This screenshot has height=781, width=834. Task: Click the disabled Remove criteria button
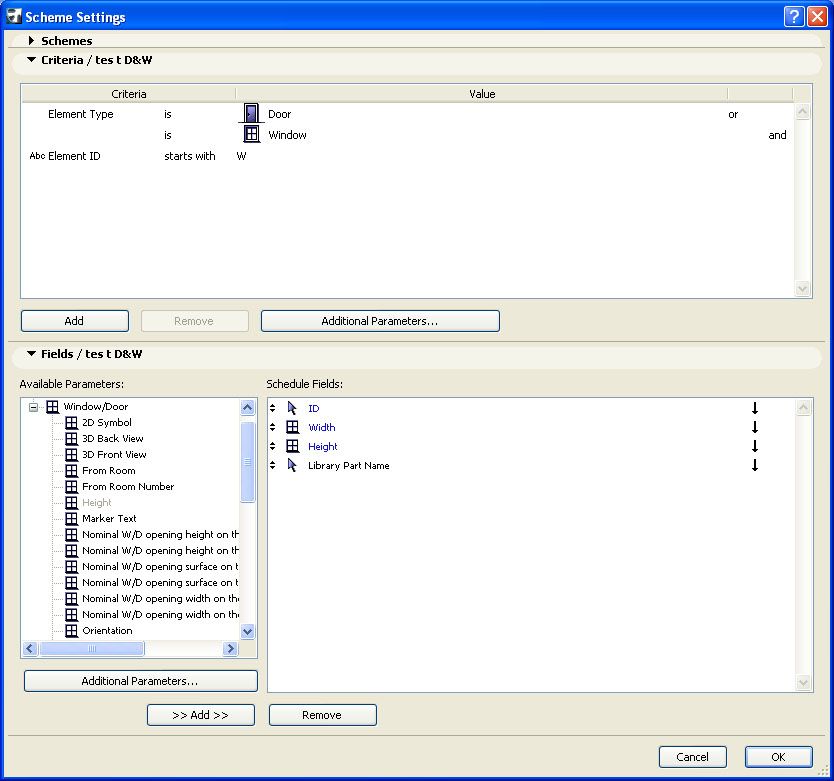coord(195,321)
